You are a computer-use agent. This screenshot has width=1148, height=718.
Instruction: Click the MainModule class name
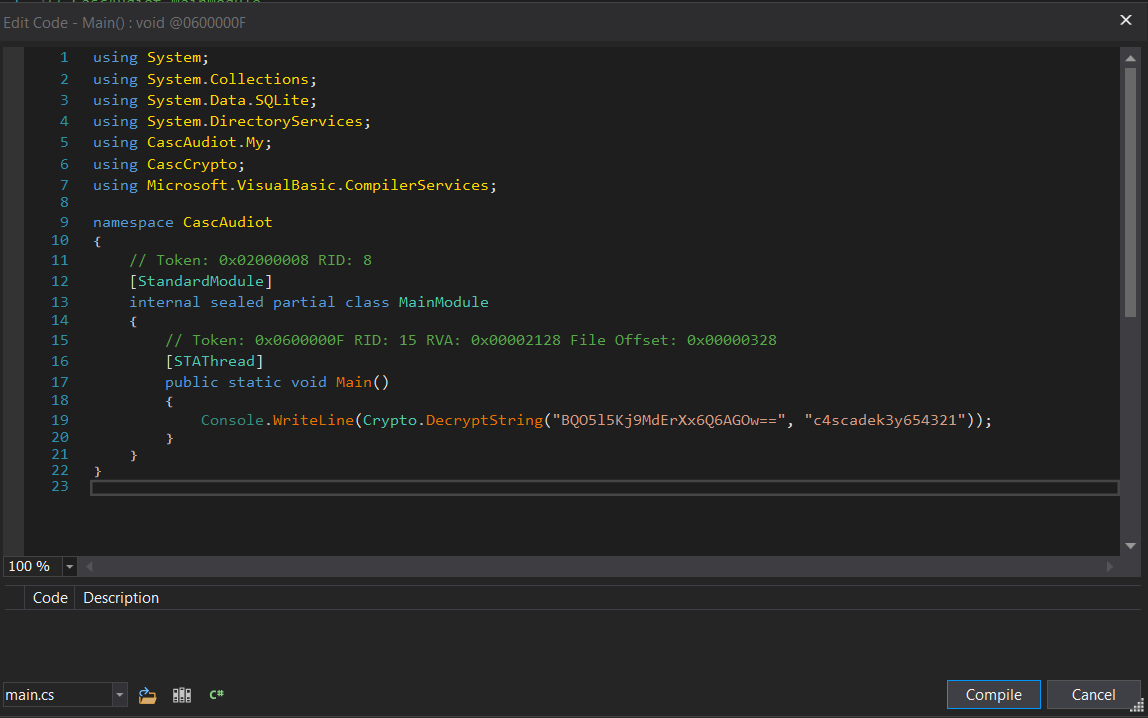coord(443,302)
